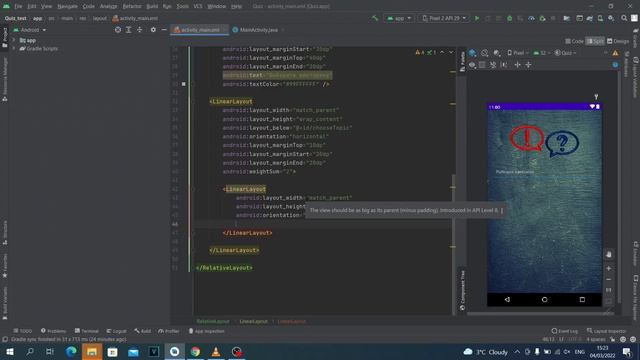640x360 pixels.
Task: Toggle the Component Tree side tab
Action: click(x=462, y=290)
